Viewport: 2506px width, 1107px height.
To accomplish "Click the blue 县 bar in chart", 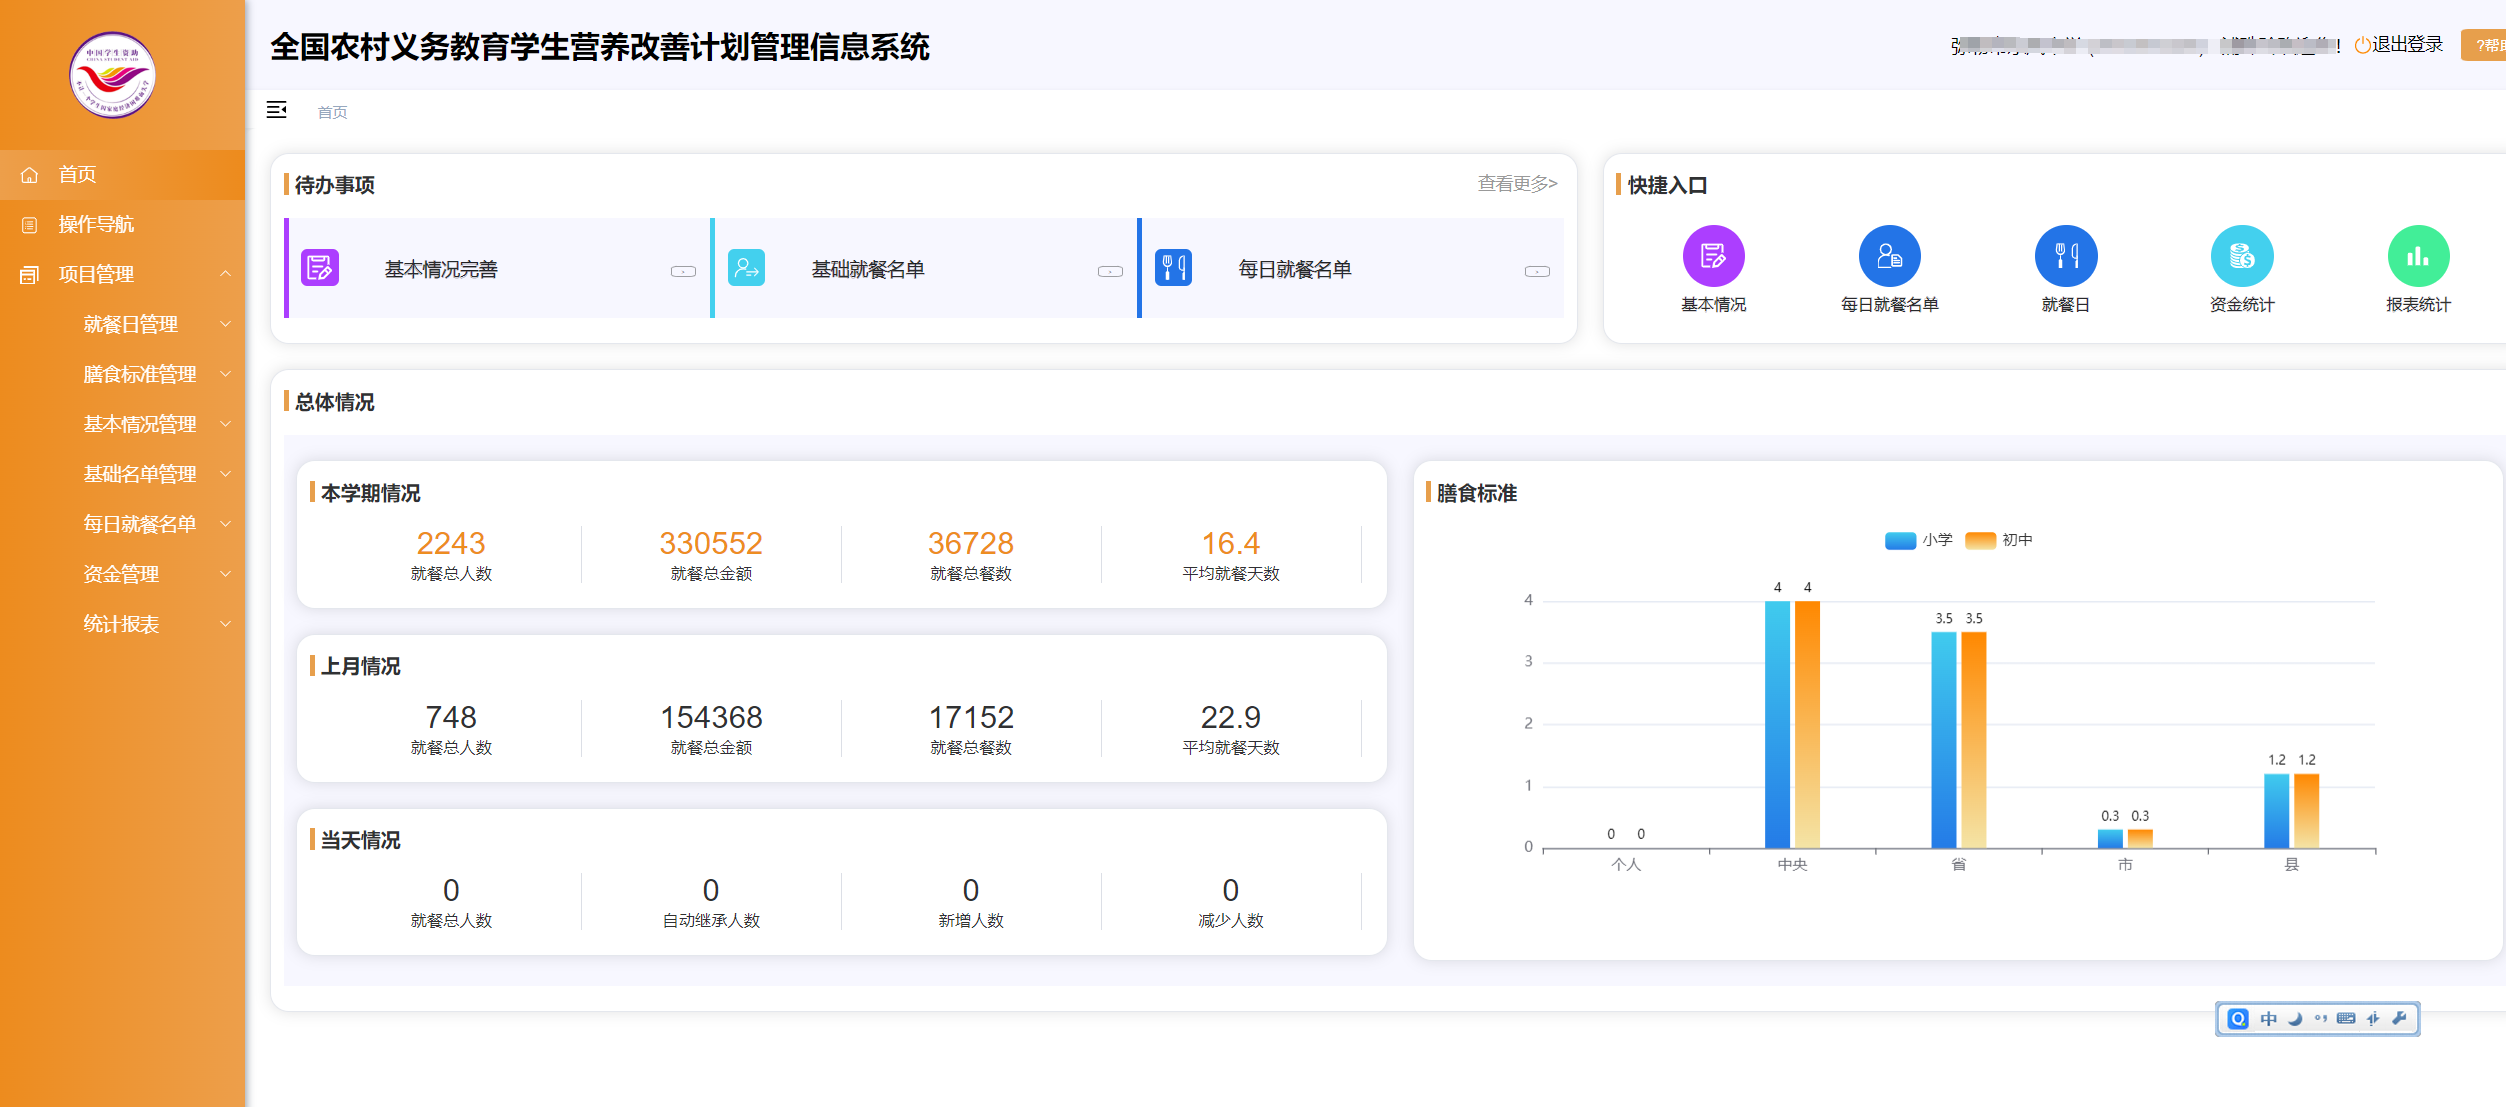I will 2276,811.
